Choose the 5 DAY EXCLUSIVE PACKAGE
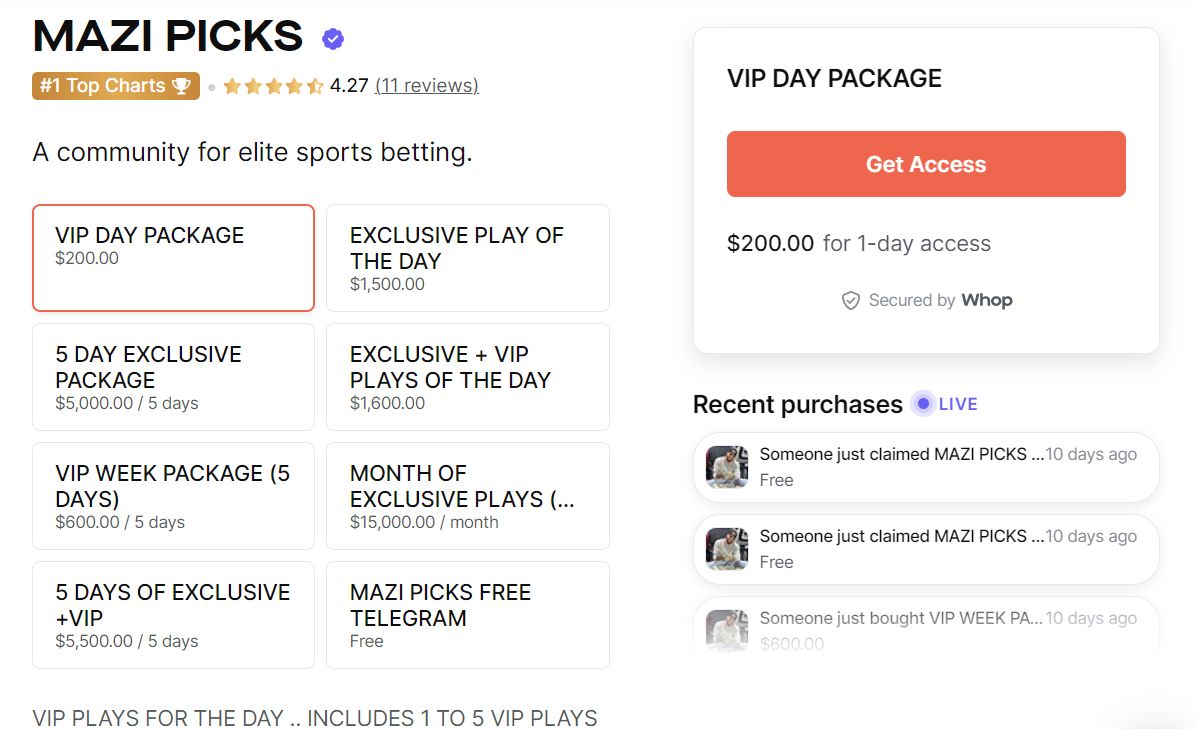Image resolution: width=1197 pixels, height=729 pixels. point(173,377)
